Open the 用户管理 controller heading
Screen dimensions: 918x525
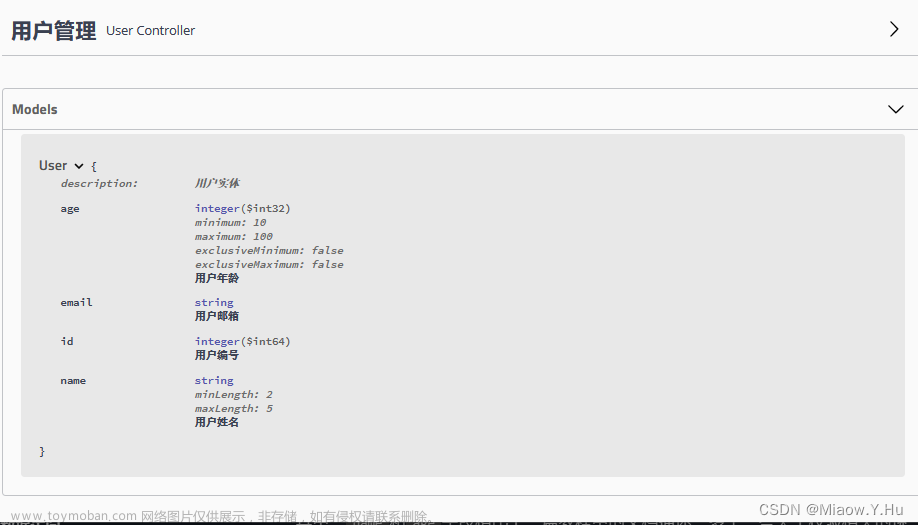[53, 30]
